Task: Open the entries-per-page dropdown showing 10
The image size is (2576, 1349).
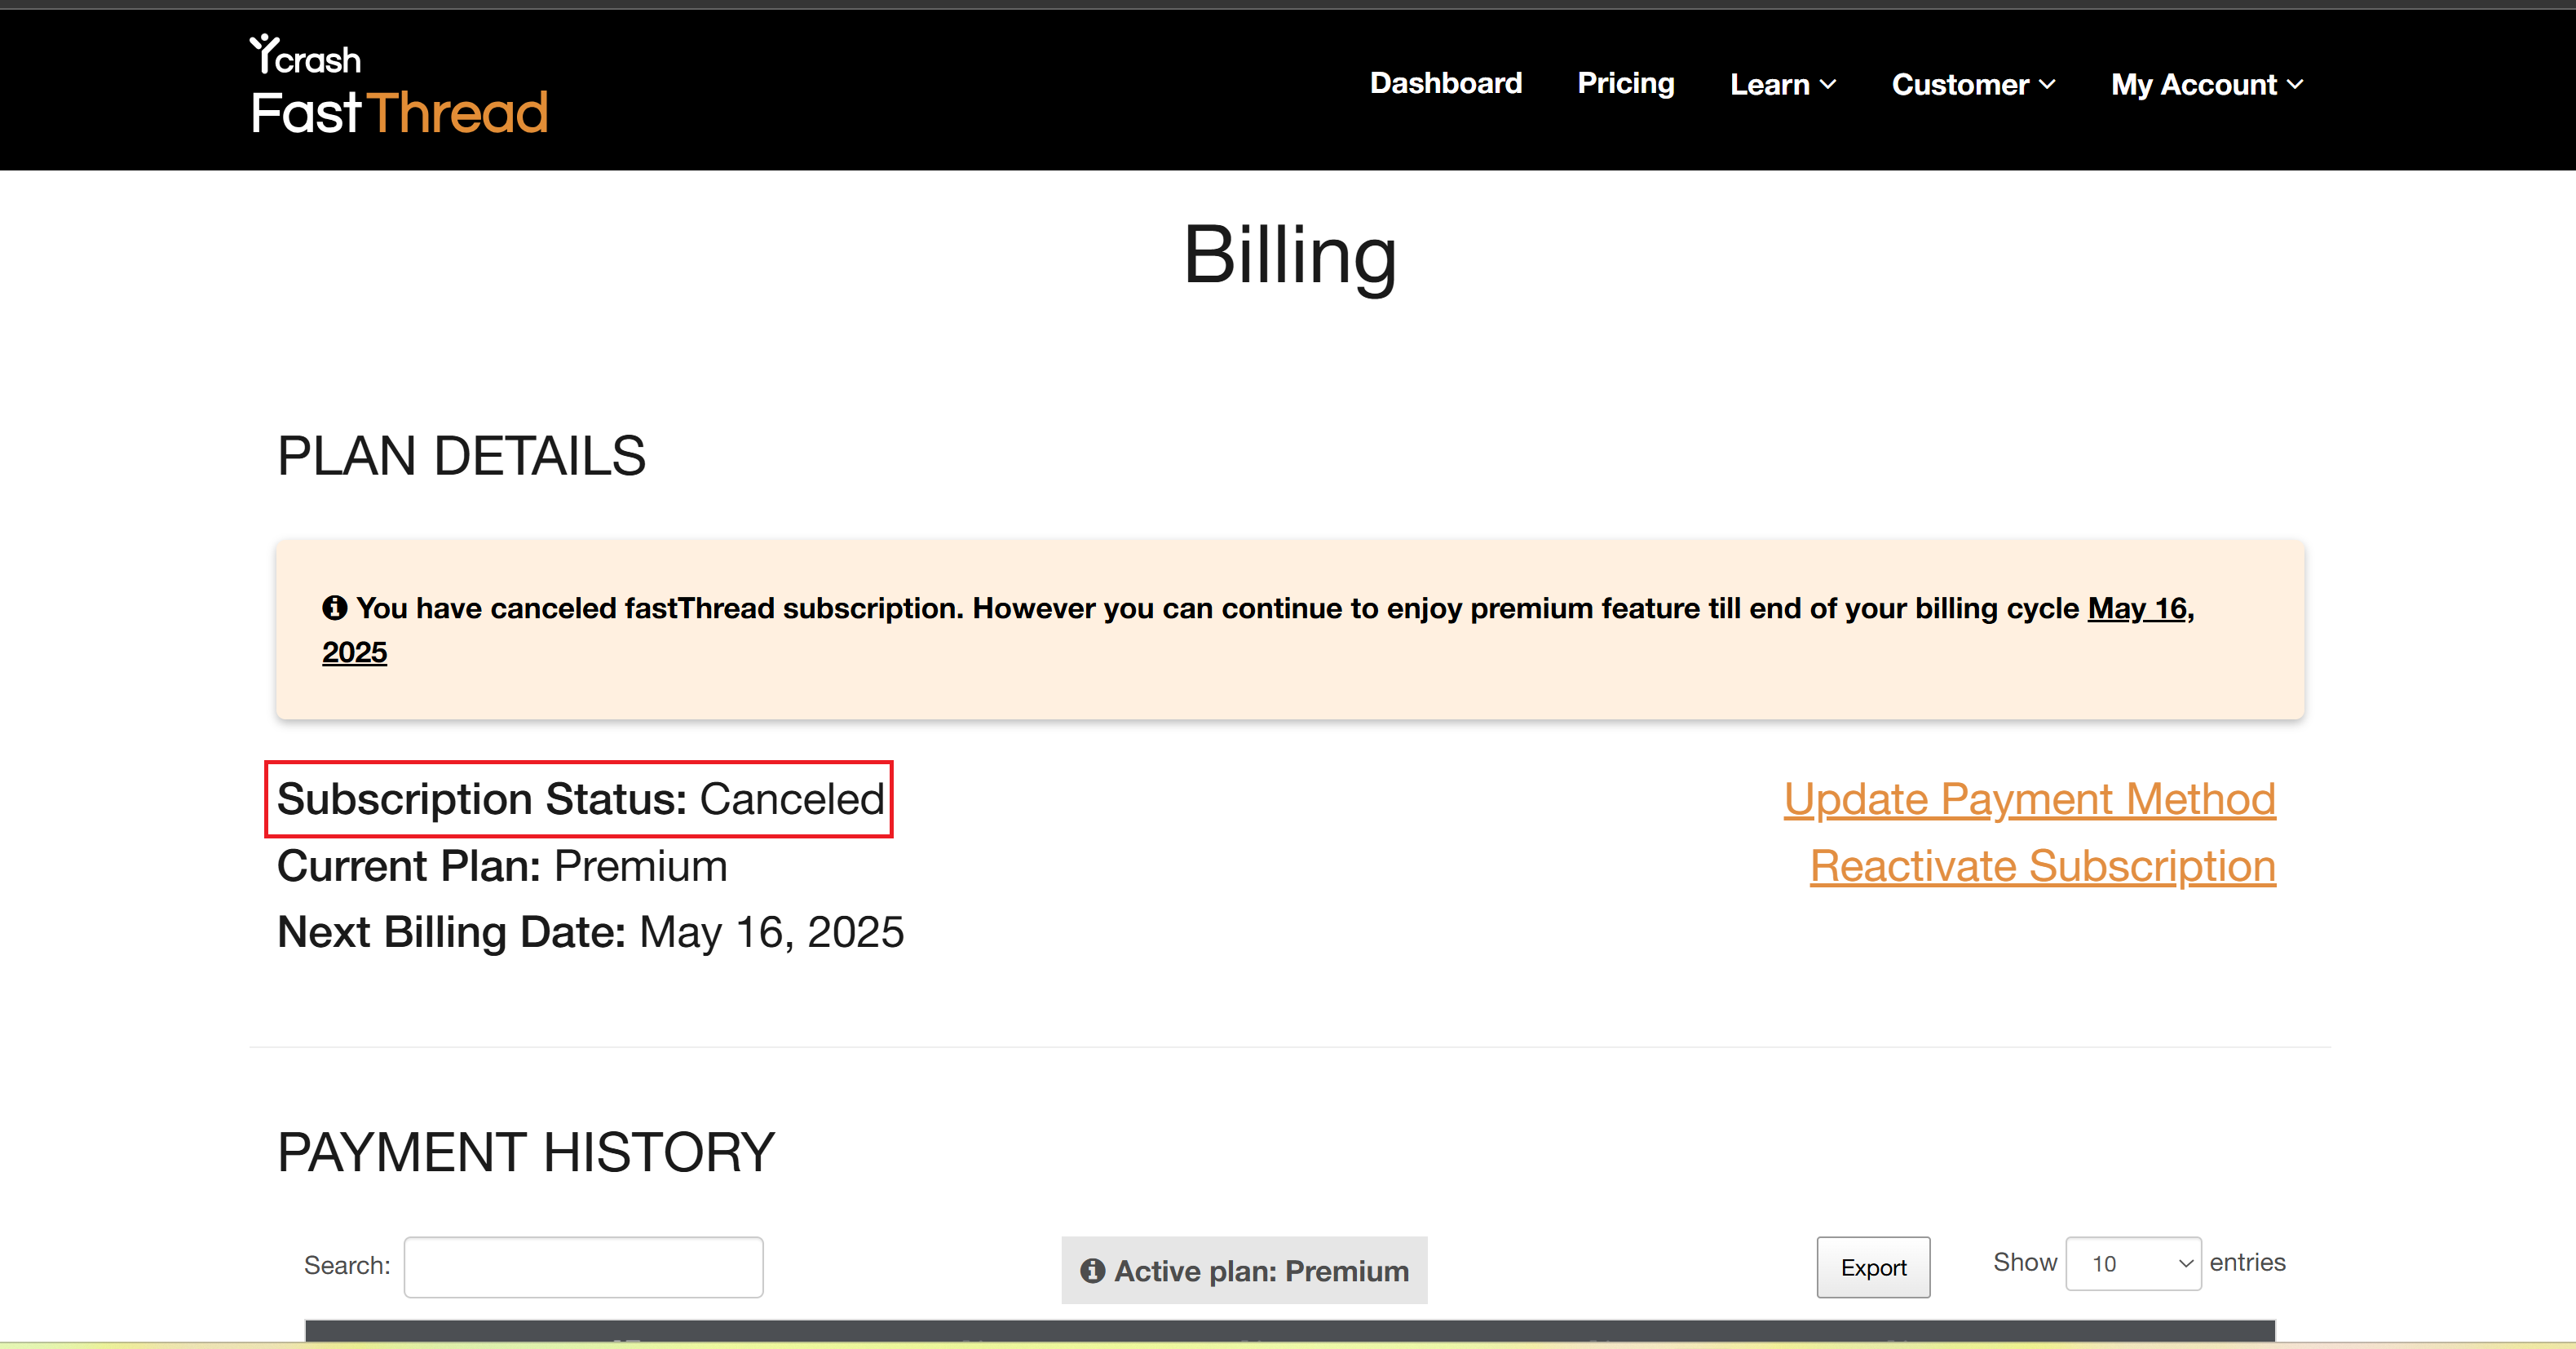Action: [x=2133, y=1263]
